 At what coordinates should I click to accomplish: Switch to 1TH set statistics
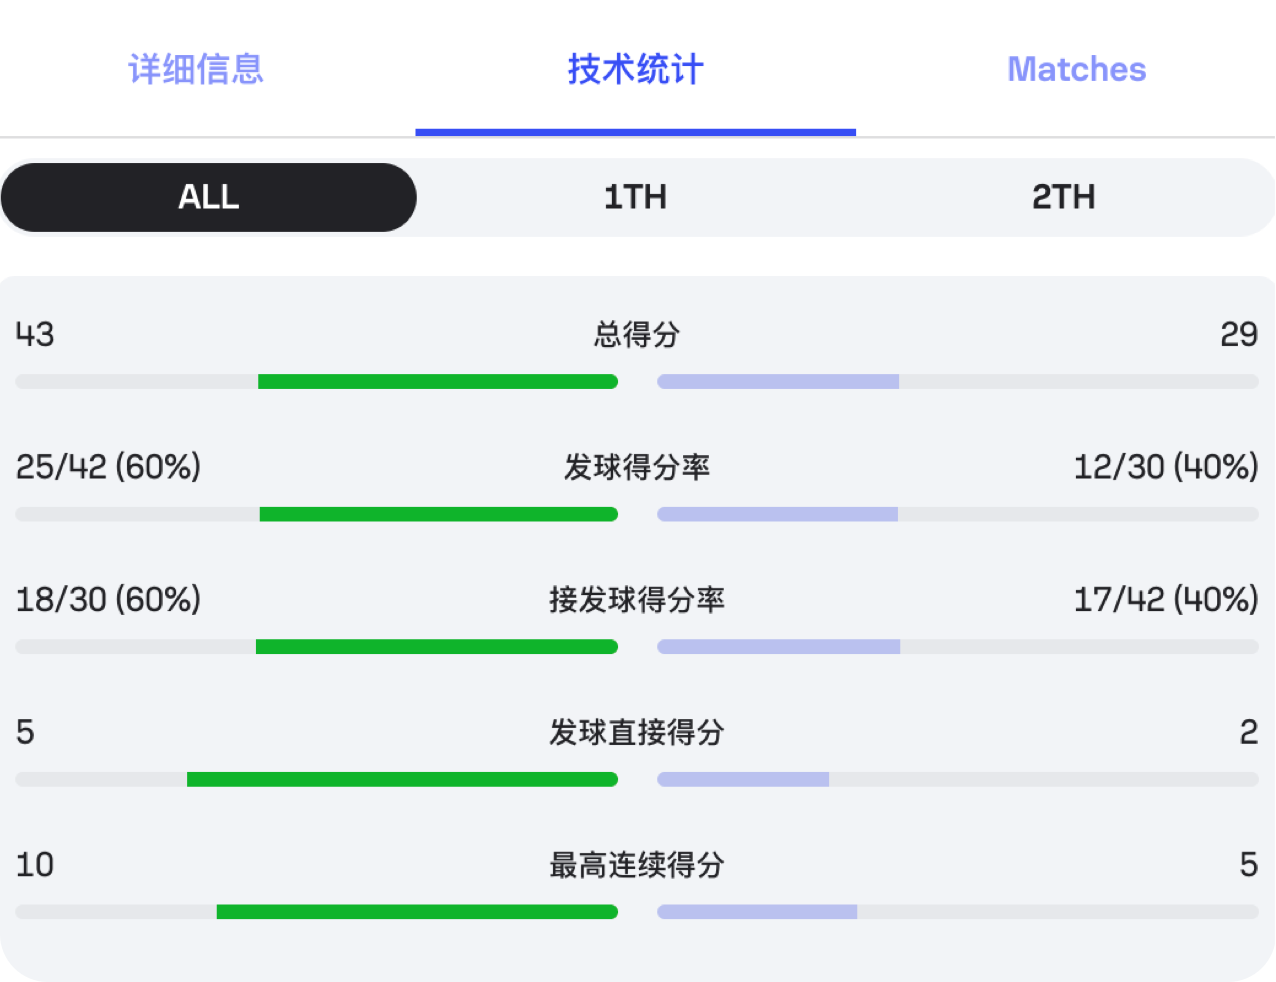coord(635,197)
